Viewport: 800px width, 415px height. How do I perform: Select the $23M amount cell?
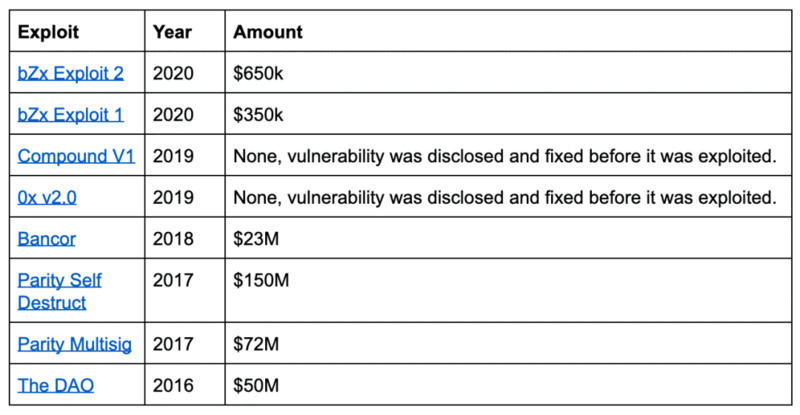coord(255,239)
